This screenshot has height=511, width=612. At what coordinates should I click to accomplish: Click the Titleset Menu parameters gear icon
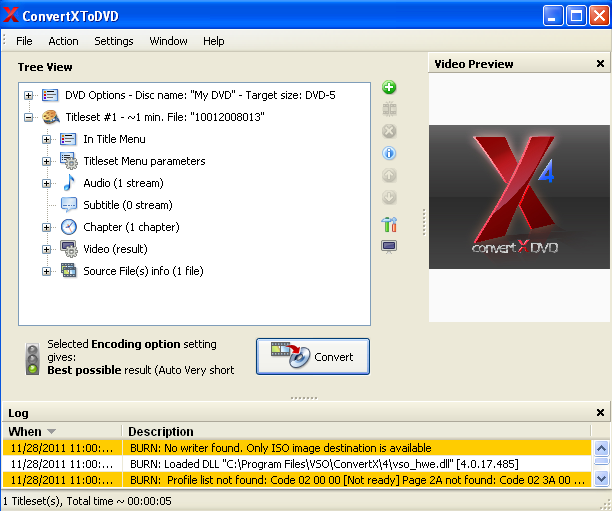(69, 161)
